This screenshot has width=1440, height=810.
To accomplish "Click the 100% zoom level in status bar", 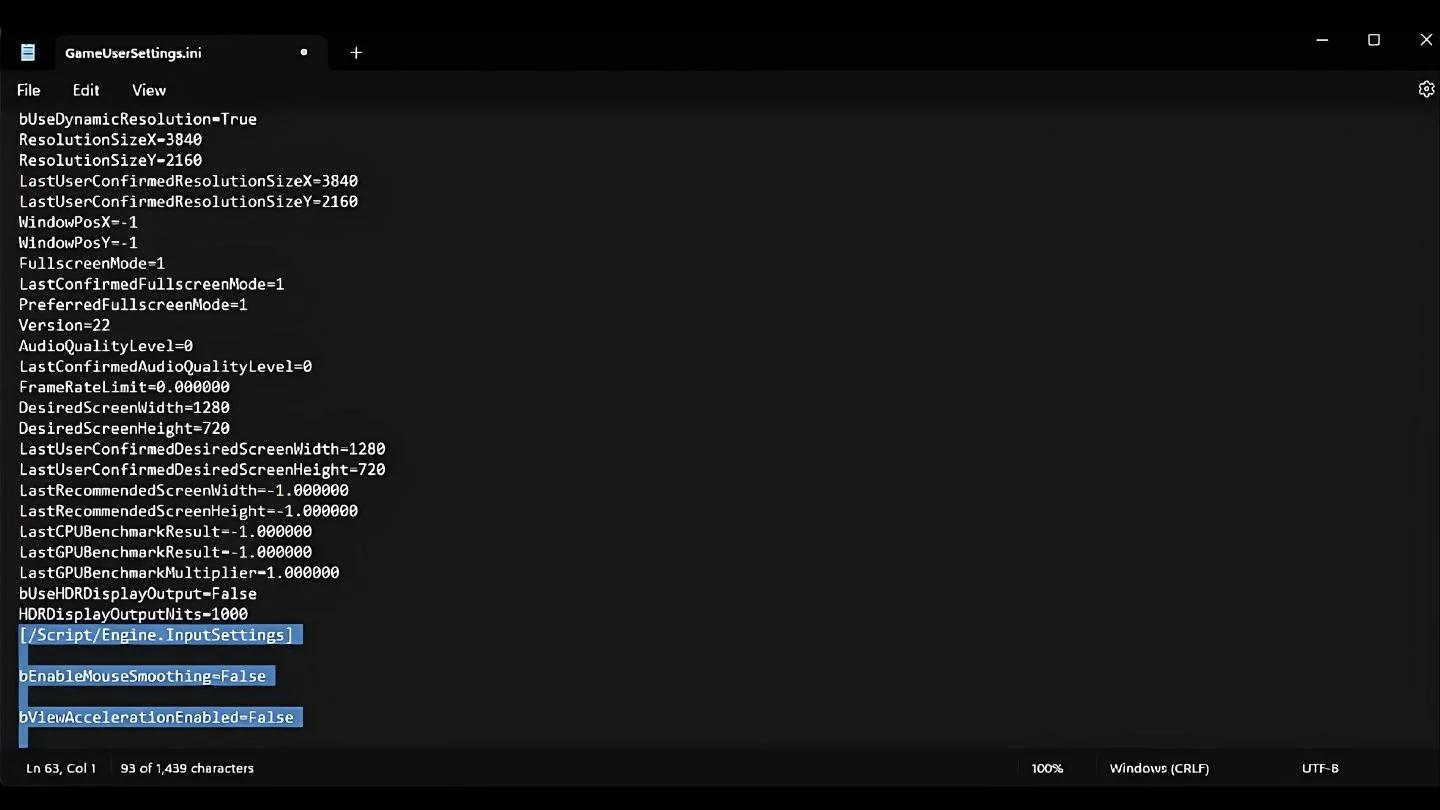I will point(1047,768).
